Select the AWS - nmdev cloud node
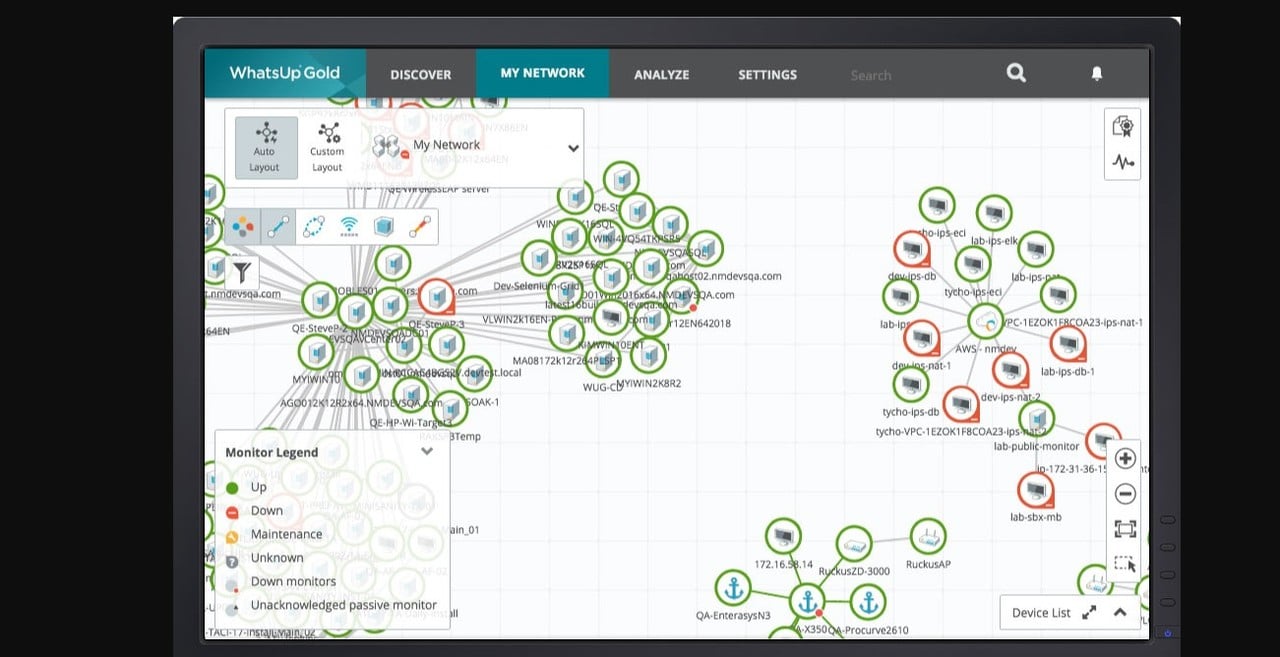The image size is (1280, 657). coord(986,323)
